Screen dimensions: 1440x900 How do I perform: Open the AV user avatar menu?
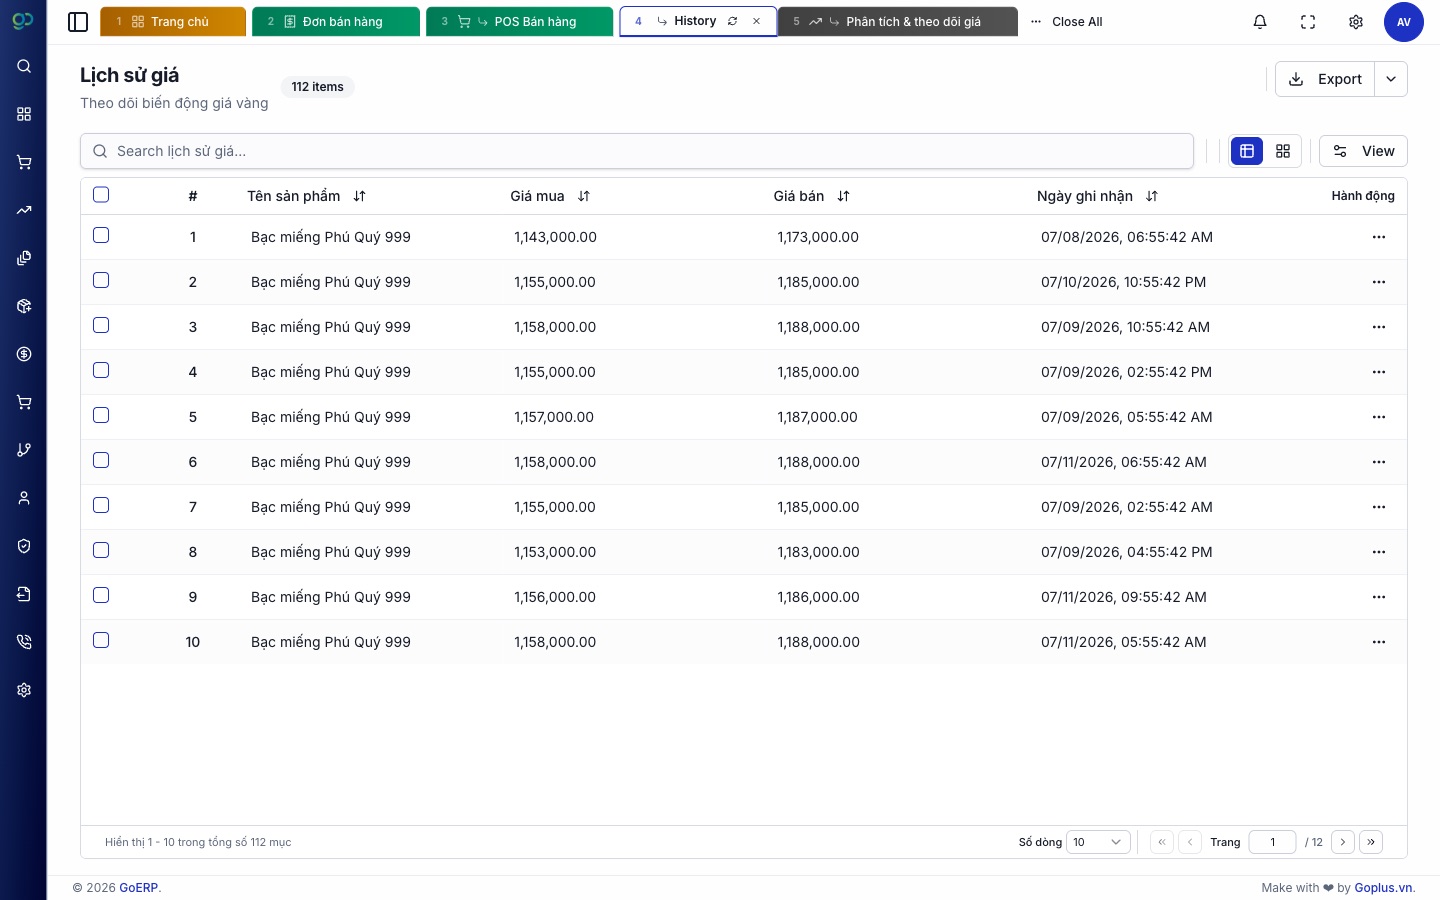(1404, 22)
